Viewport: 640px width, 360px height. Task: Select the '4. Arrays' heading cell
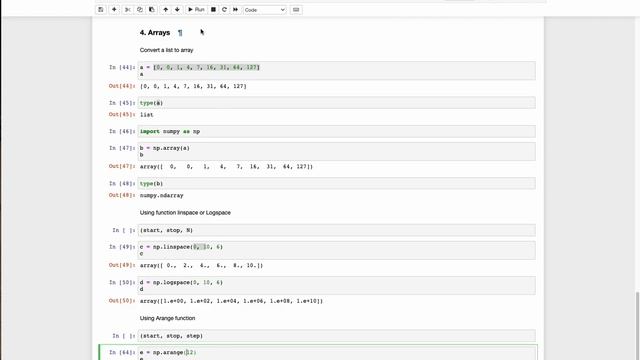(x=155, y=33)
